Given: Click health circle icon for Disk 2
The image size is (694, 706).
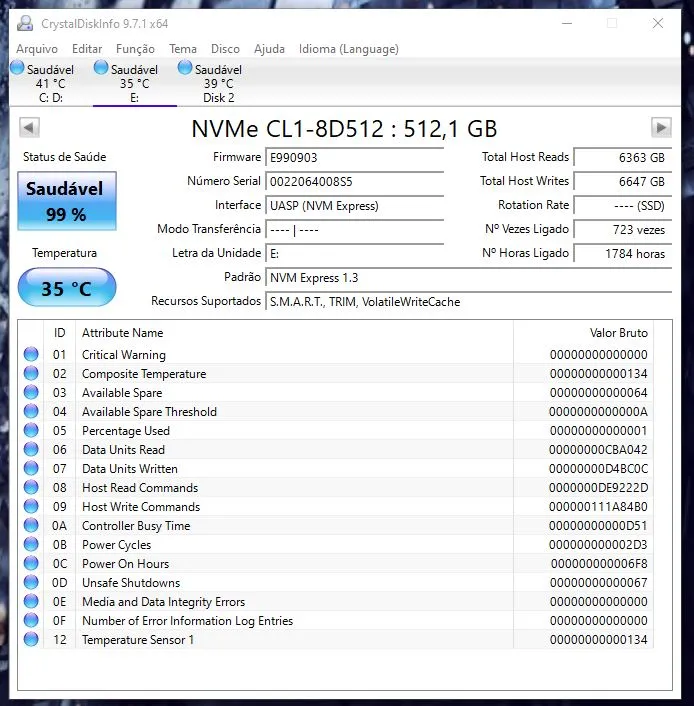Looking at the screenshot, I should (185, 68).
